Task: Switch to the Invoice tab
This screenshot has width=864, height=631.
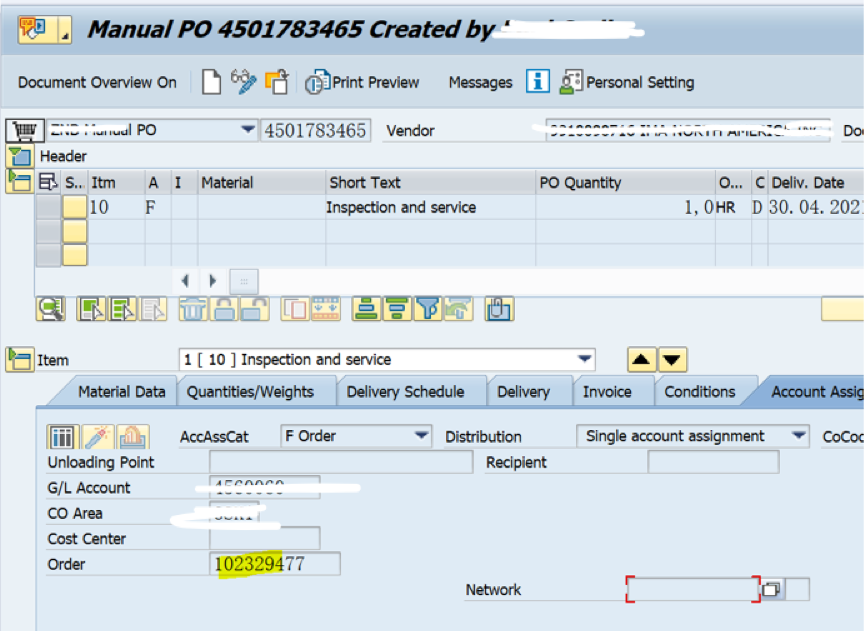Action: point(607,392)
